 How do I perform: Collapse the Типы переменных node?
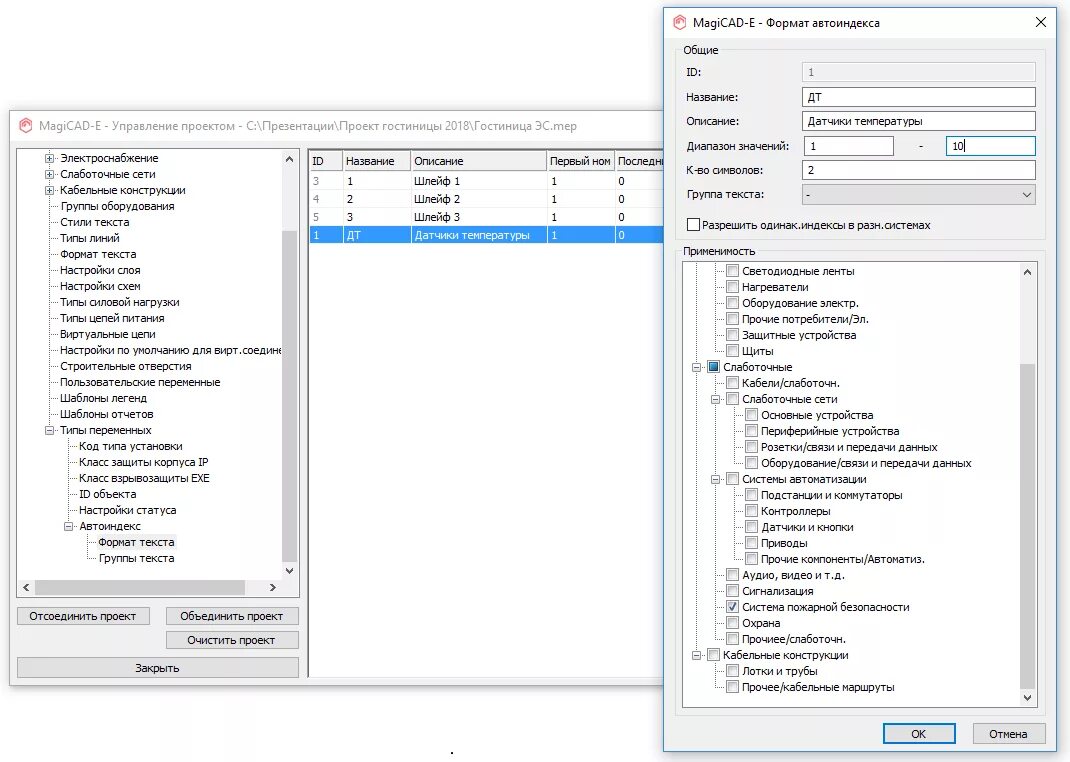(x=49, y=430)
